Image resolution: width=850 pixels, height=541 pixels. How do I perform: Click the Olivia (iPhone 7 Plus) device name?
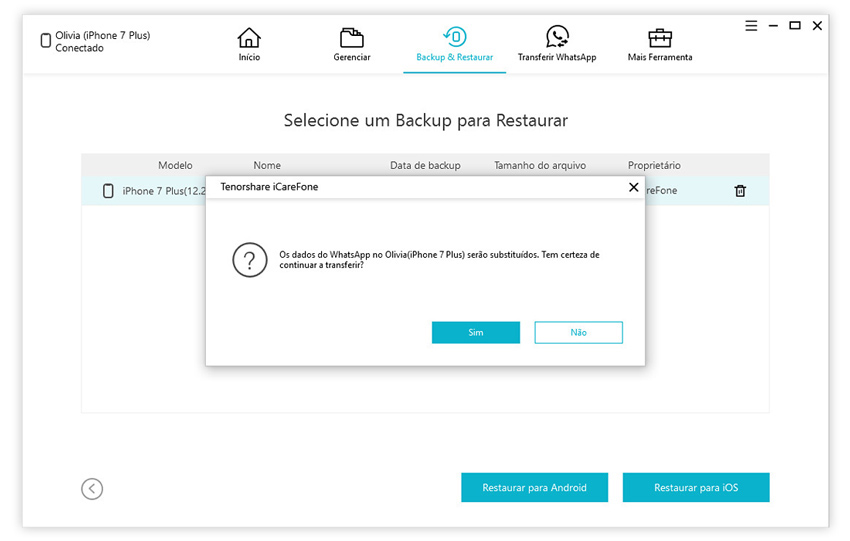[x=102, y=35]
